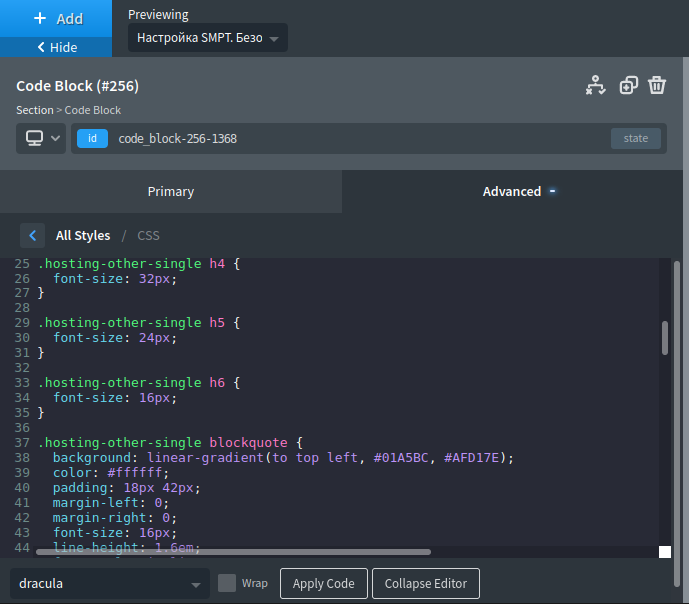Toggle the Wrap checkbox
Screen dimensions: 689x604
point(227,583)
